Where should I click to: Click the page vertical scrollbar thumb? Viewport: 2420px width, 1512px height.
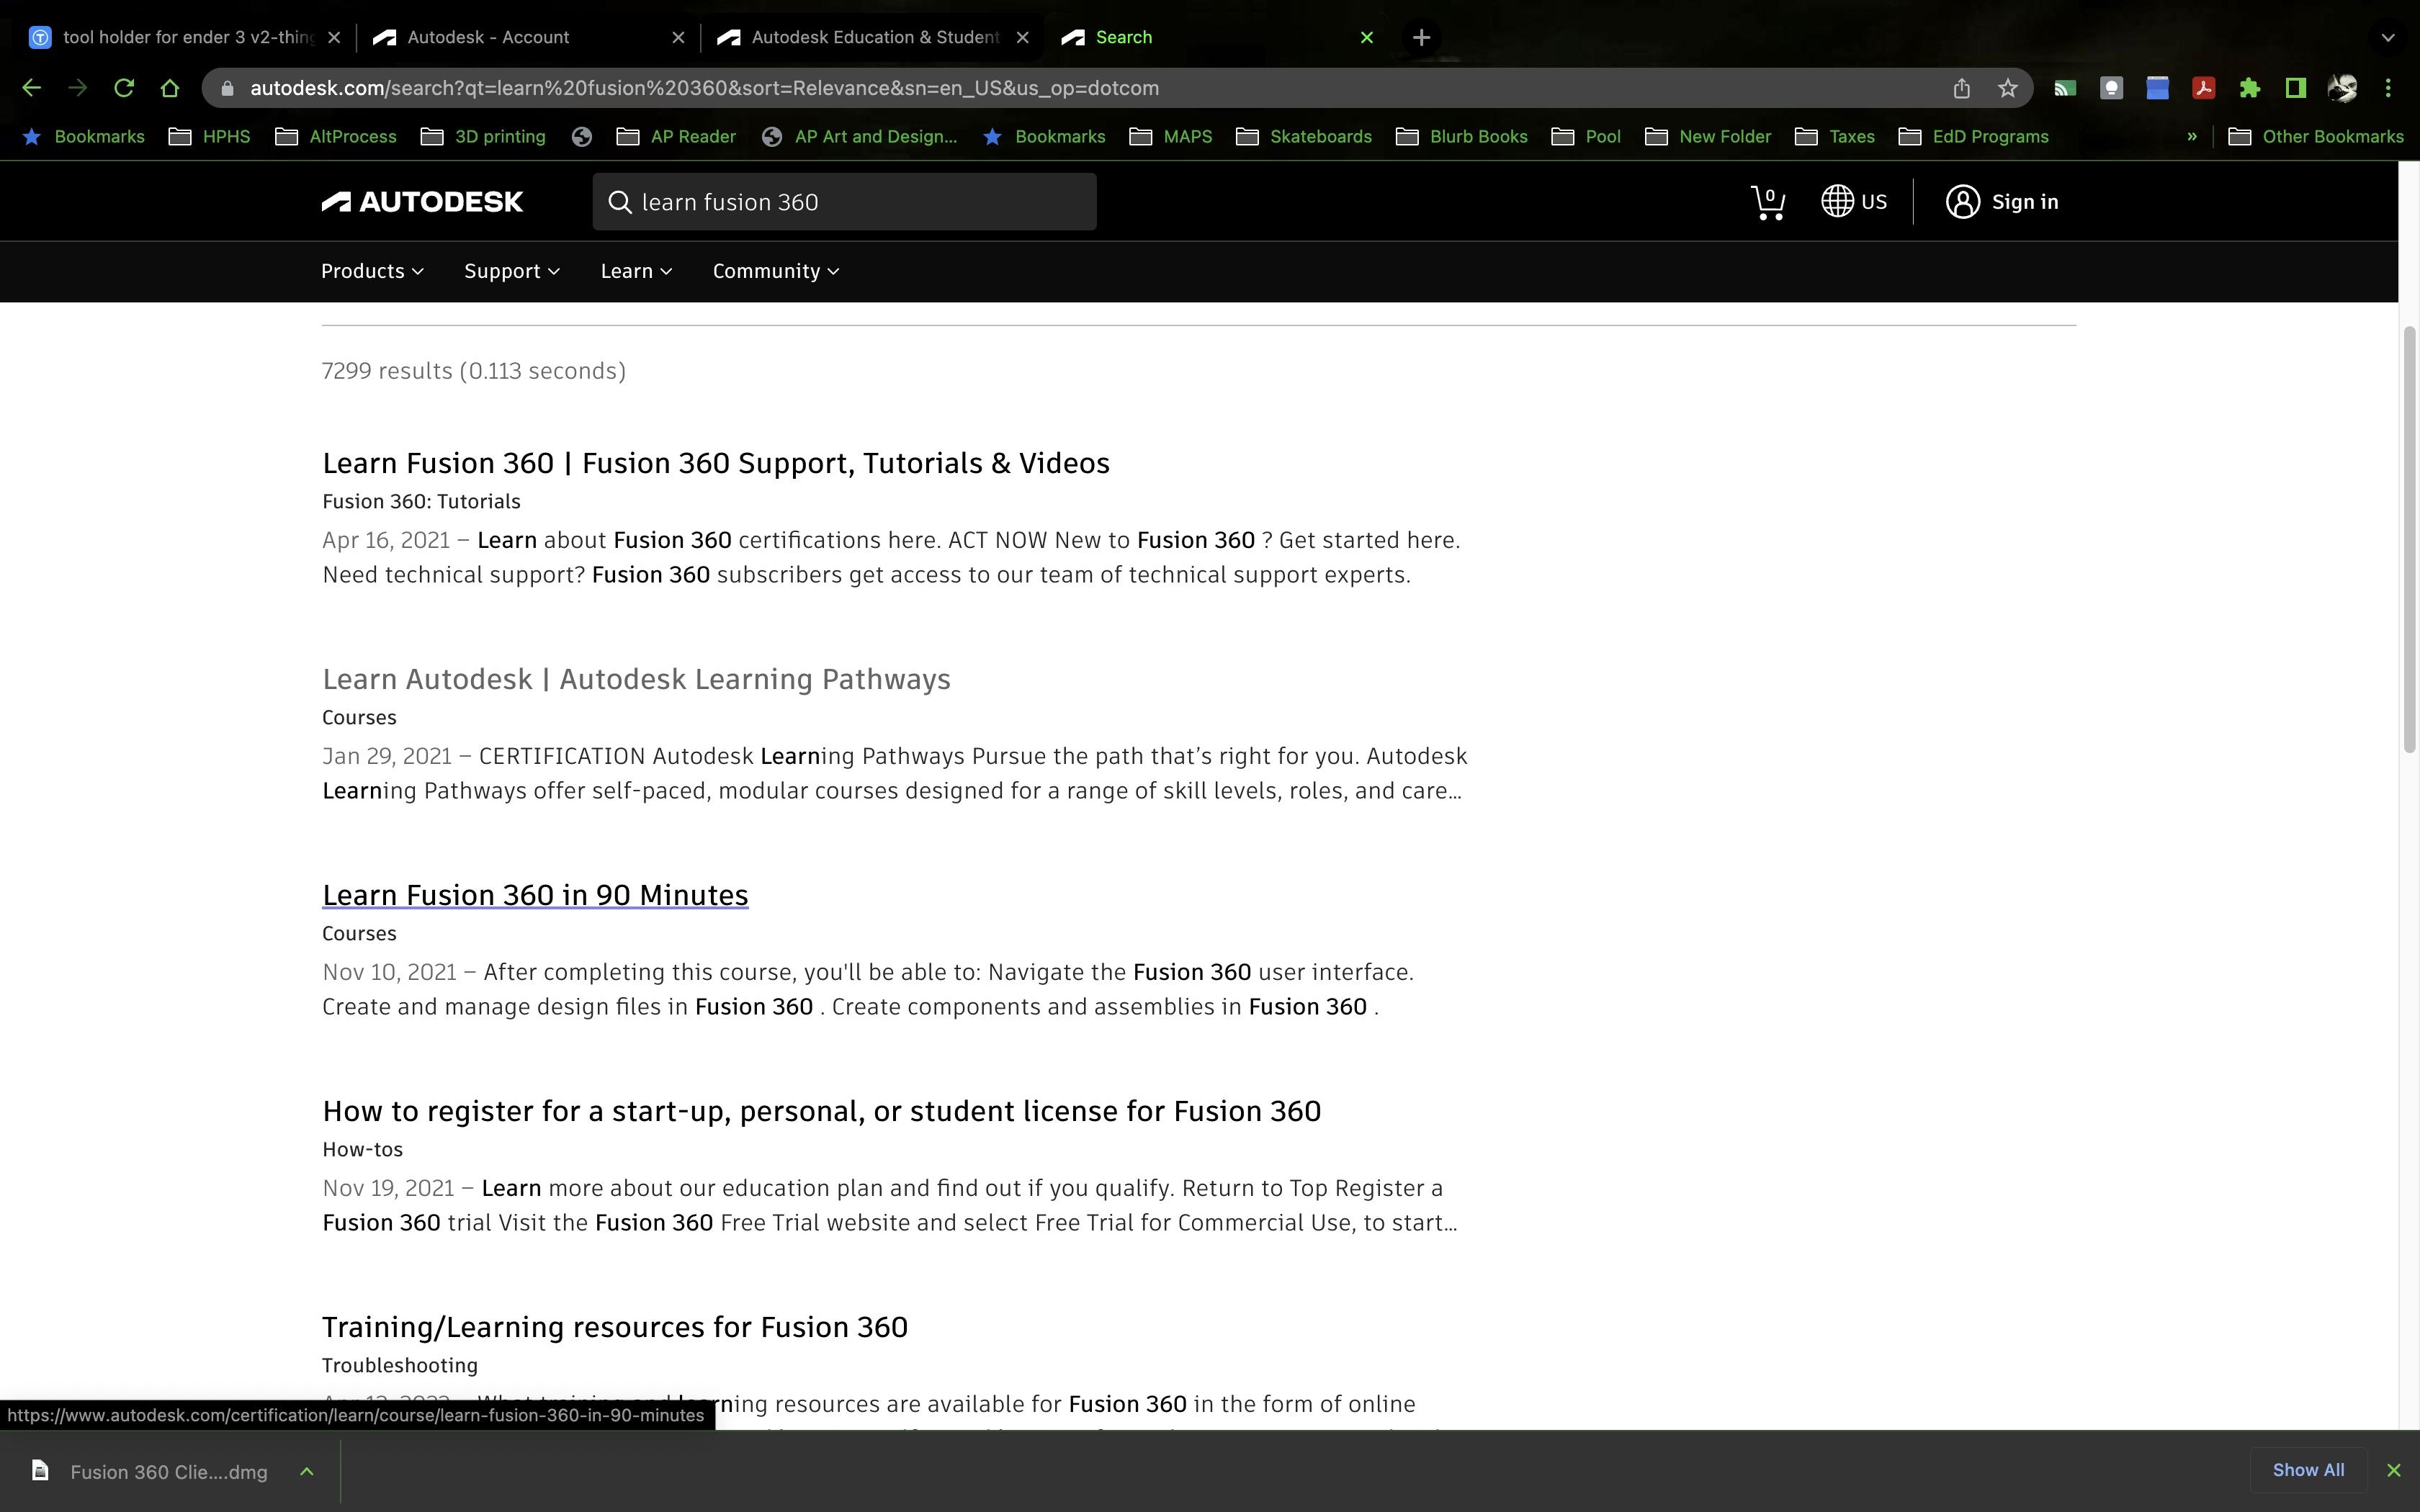click(x=2409, y=540)
